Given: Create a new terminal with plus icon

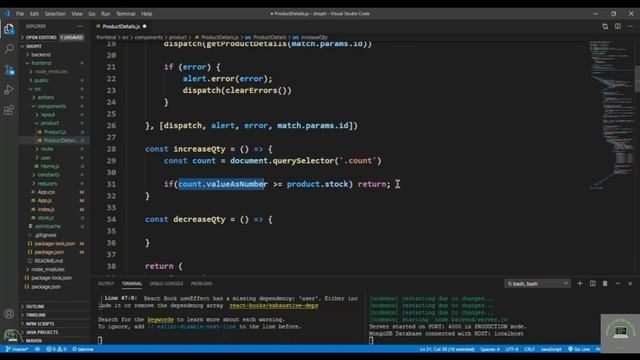Looking at the screenshot, I should [x=580, y=283].
